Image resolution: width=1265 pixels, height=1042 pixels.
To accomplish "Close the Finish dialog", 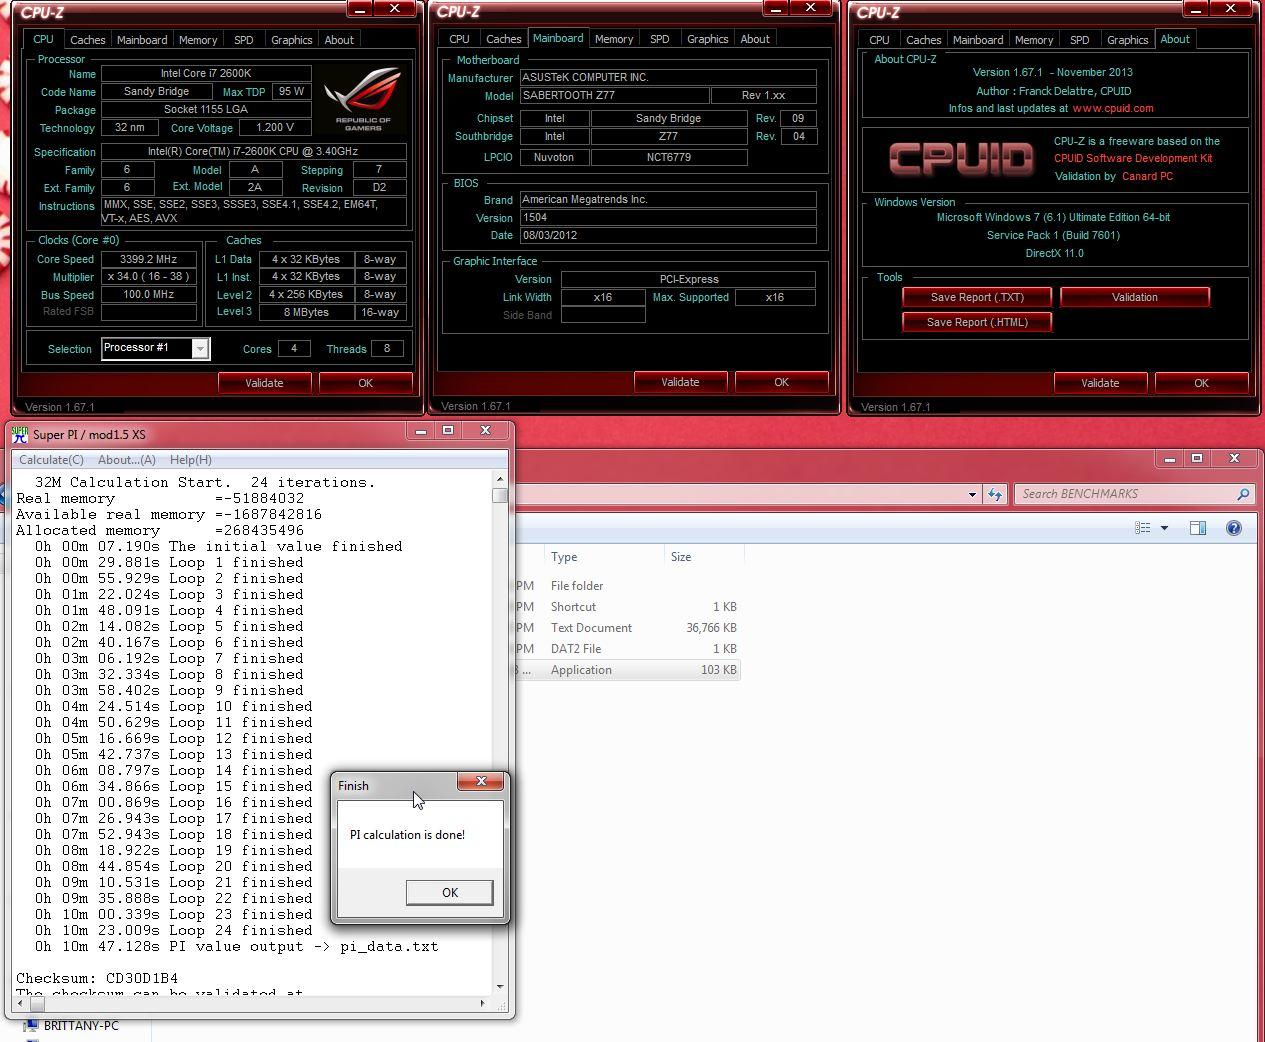I will point(481,781).
